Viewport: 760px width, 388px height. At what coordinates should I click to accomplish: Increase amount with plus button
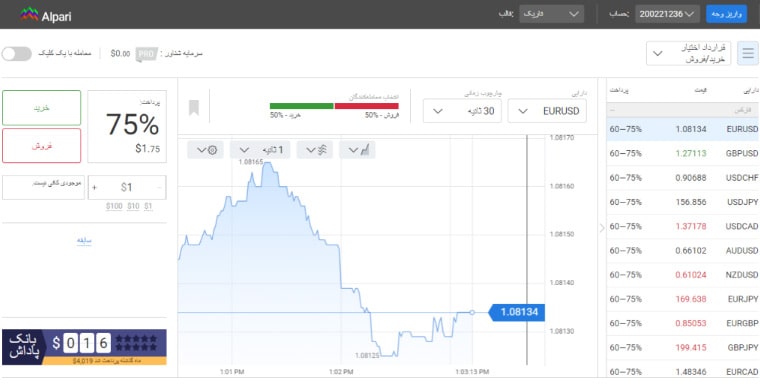pyautogui.click(x=94, y=187)
